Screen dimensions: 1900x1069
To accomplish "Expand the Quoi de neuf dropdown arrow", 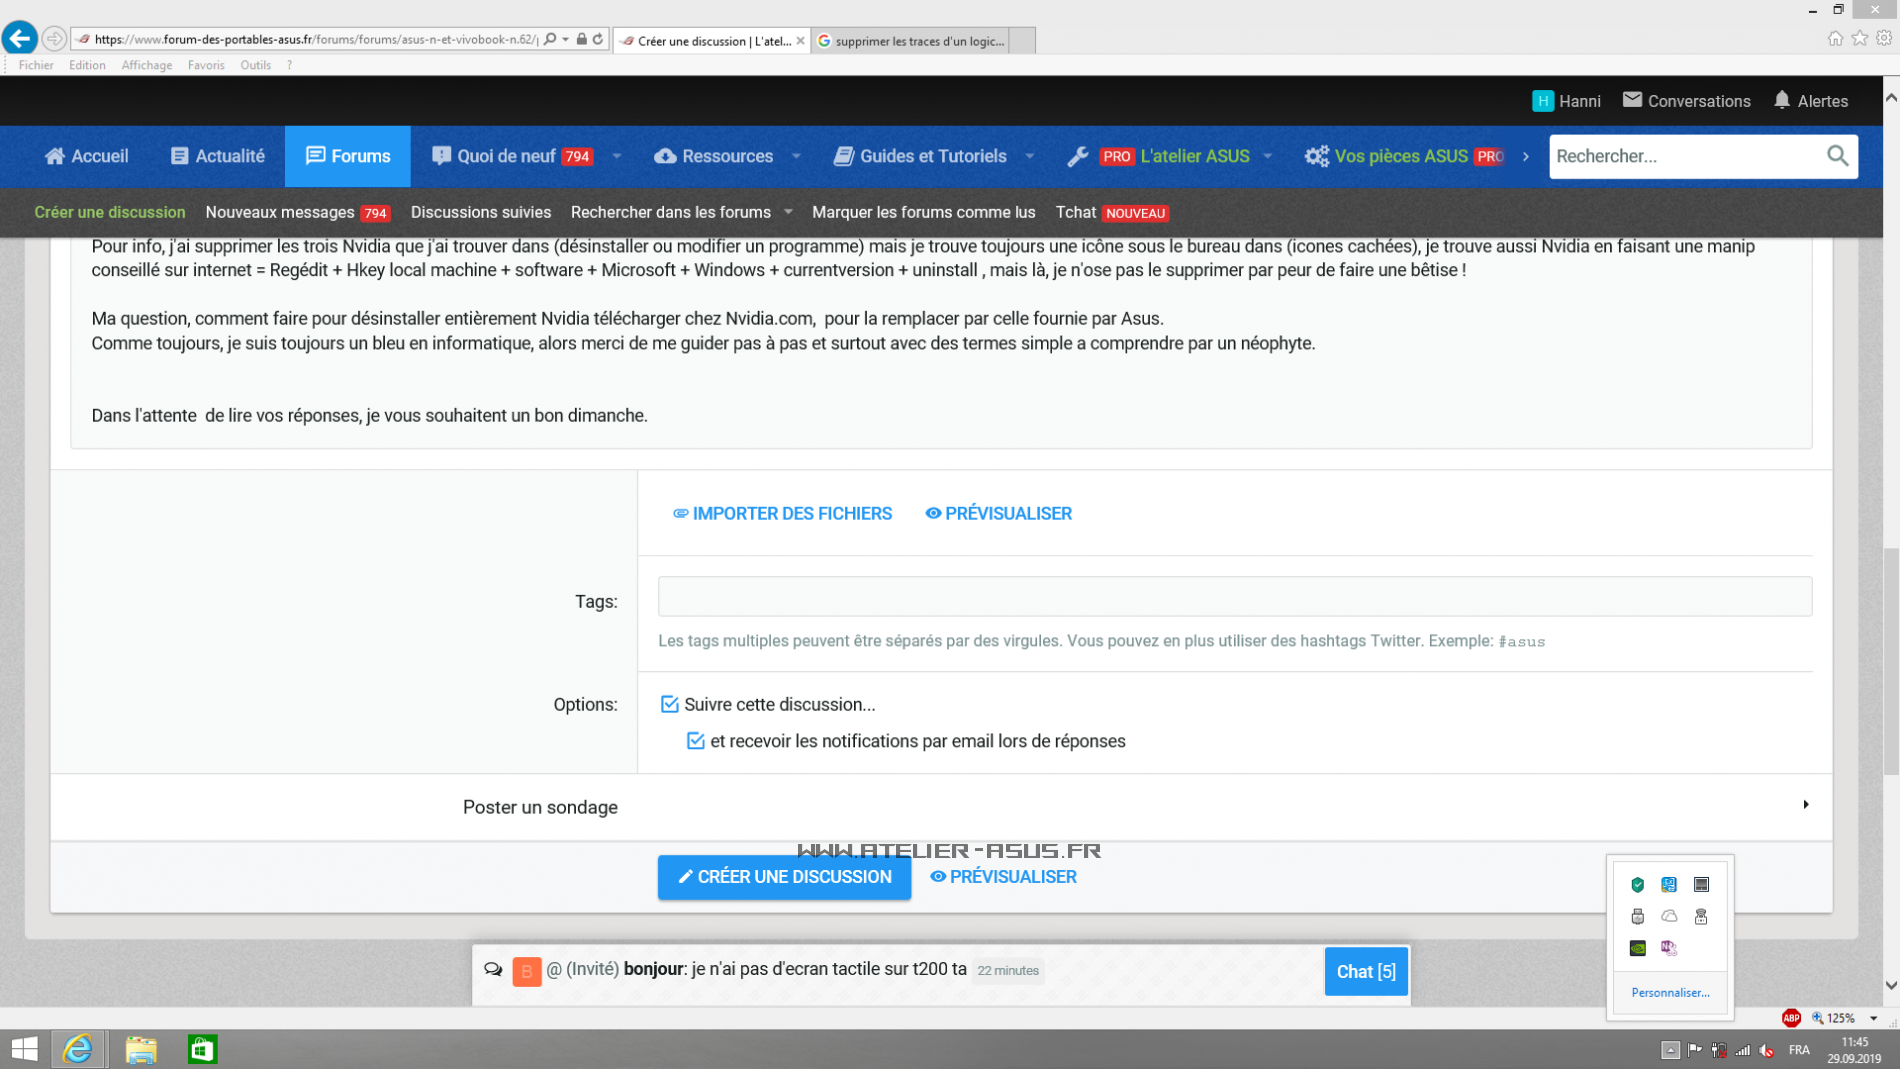I will [617, 156].
